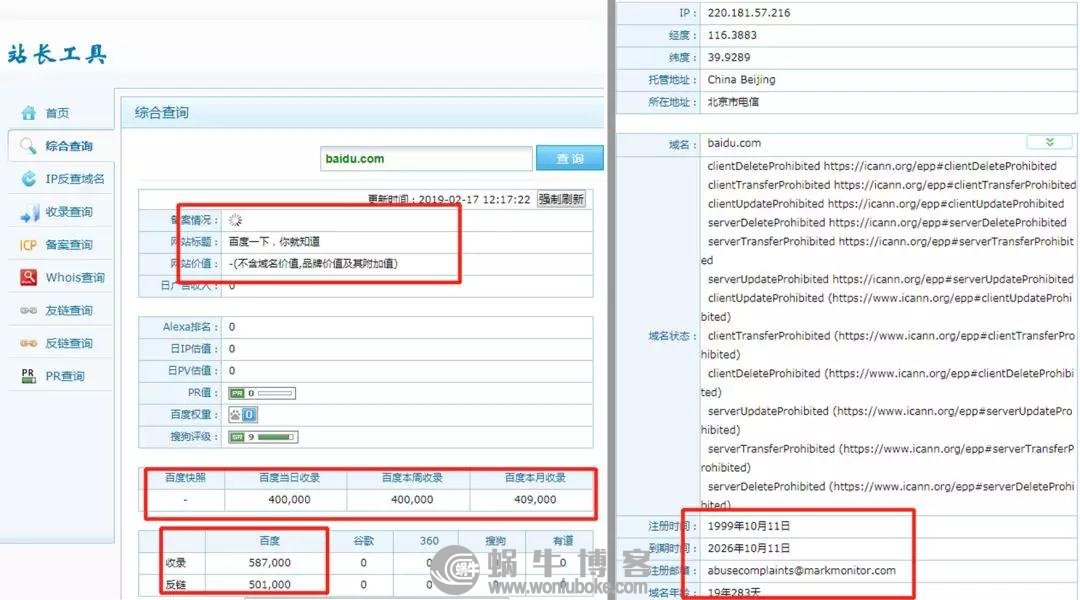Image resolution: width=1080 pixels, height=600 pixels.
Task: Click the 经度 value 116.3883
Action: pos(732,35)
